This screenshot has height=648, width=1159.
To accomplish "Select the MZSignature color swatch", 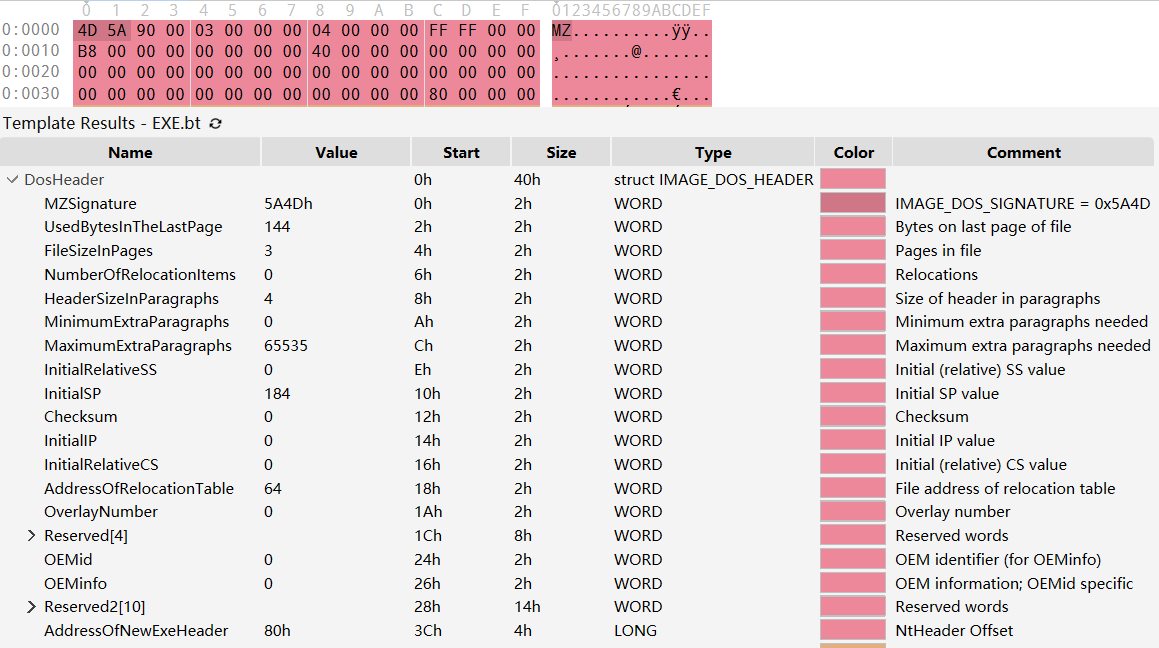I will coord(852,204).
